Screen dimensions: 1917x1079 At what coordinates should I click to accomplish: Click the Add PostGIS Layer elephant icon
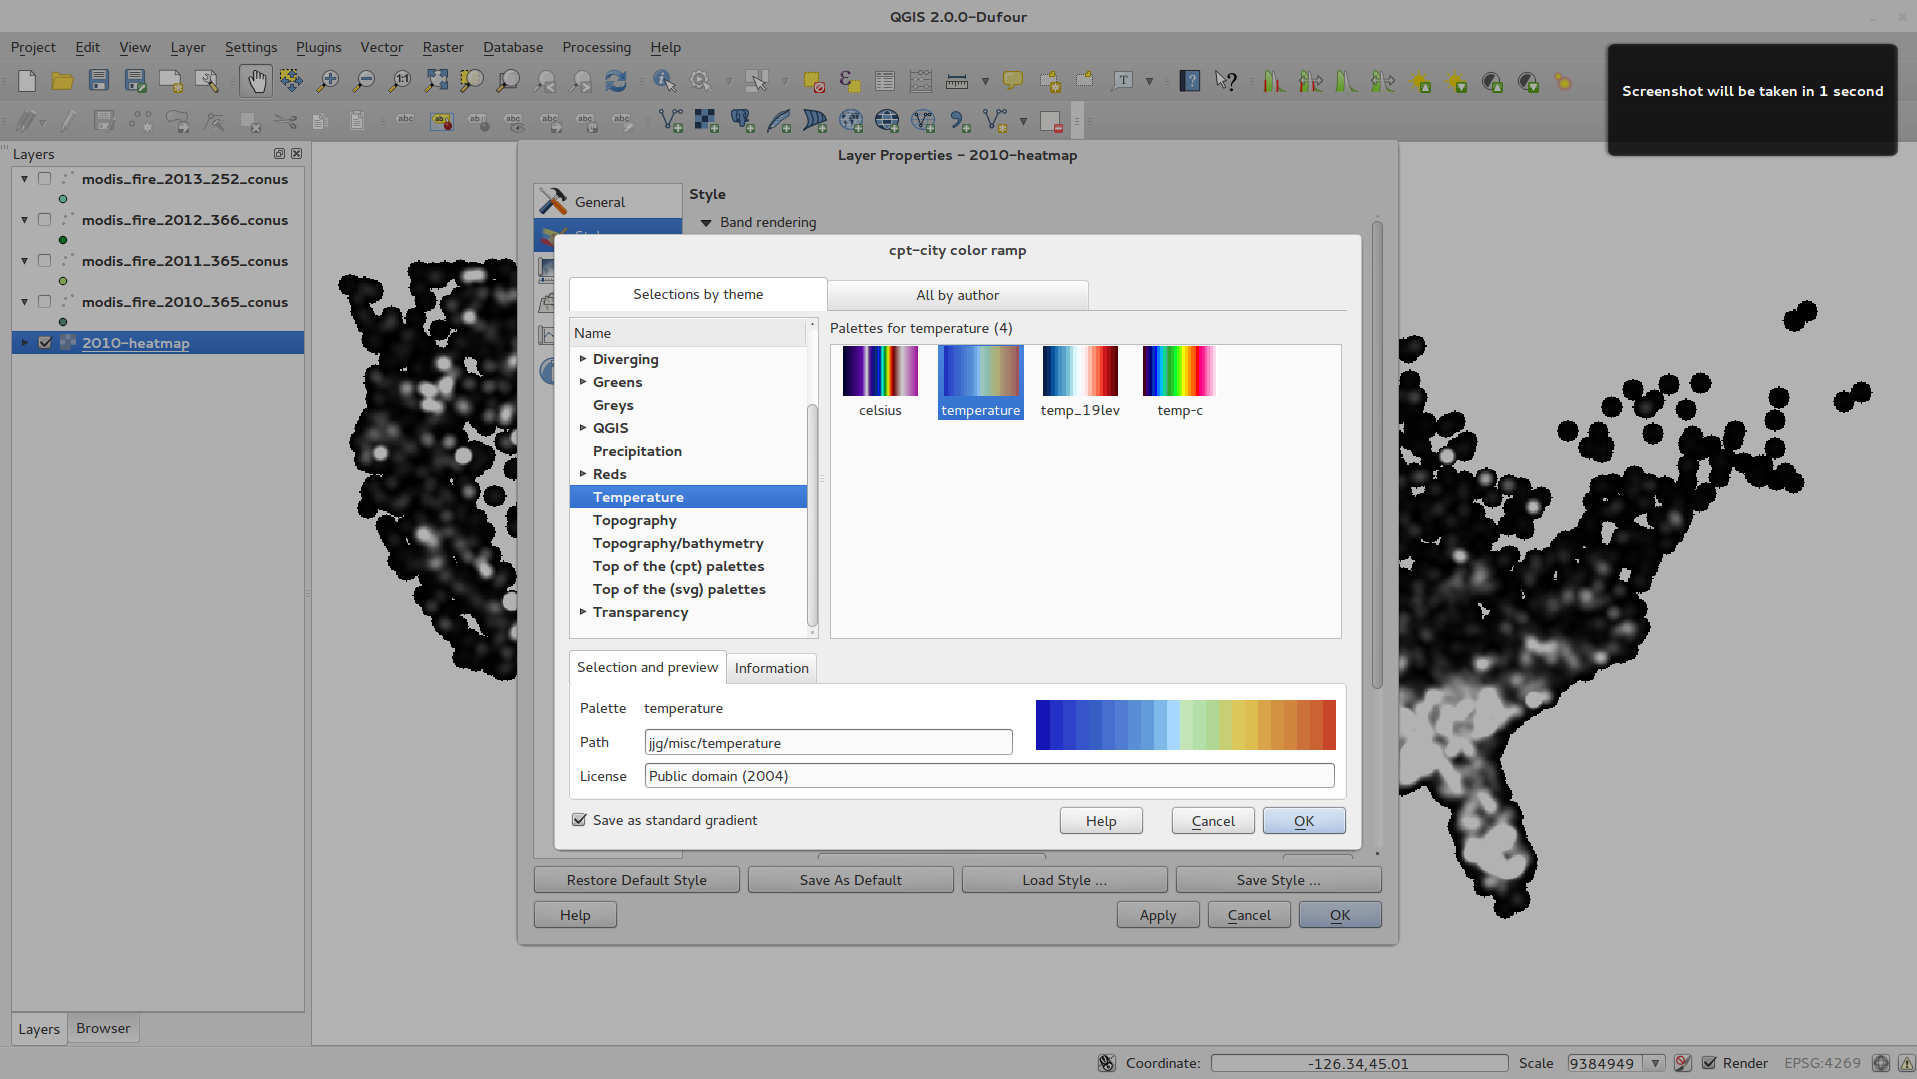(x=742, y=121)
